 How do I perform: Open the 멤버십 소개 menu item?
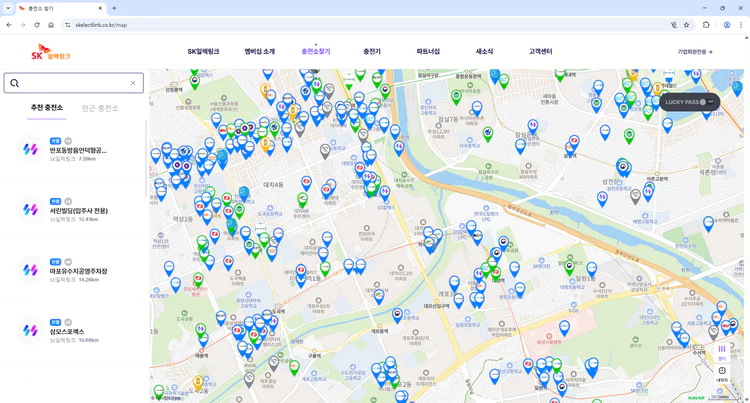coord(260,52)
